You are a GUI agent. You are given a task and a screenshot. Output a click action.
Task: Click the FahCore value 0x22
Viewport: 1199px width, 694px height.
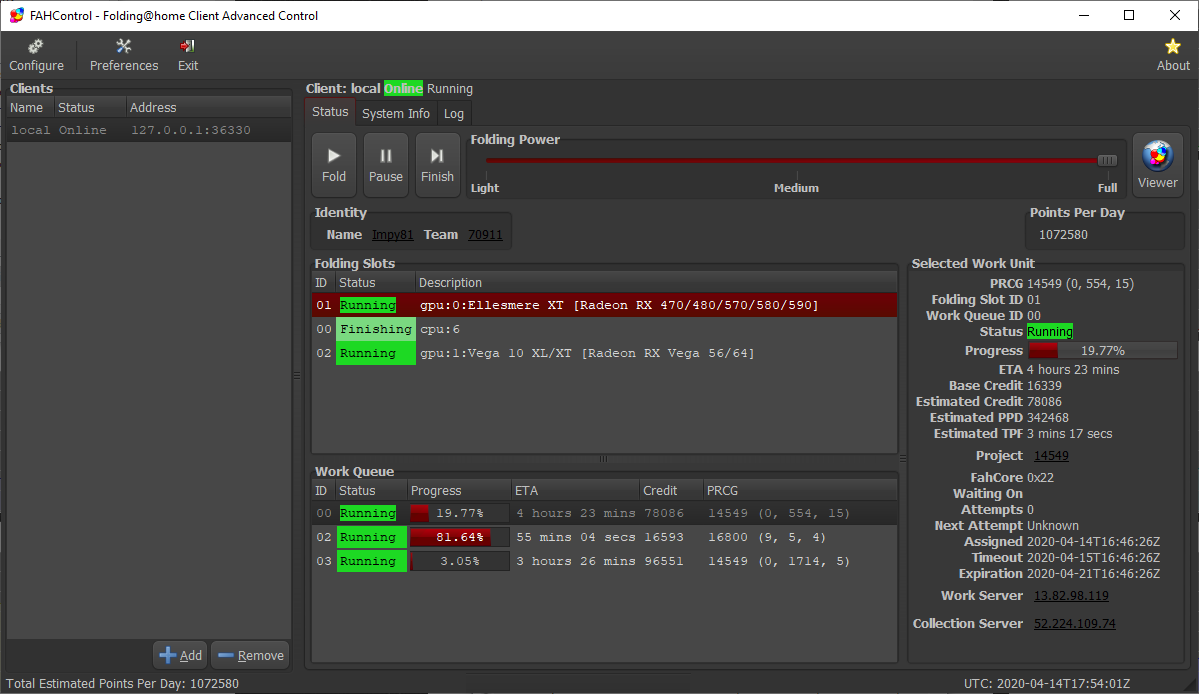(1040, 478)
